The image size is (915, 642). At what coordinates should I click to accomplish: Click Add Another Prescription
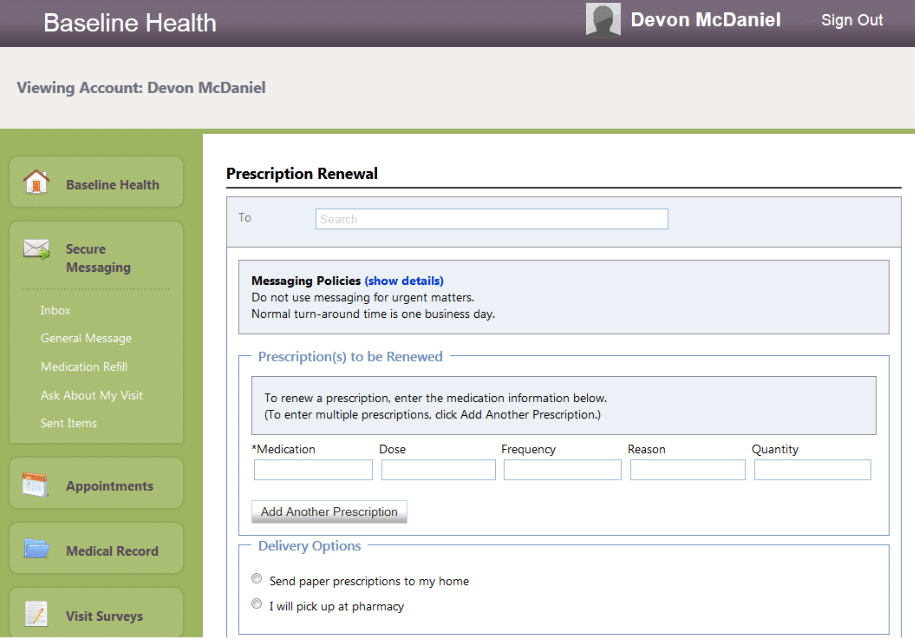pyautogui.click(x=329, y=511)
